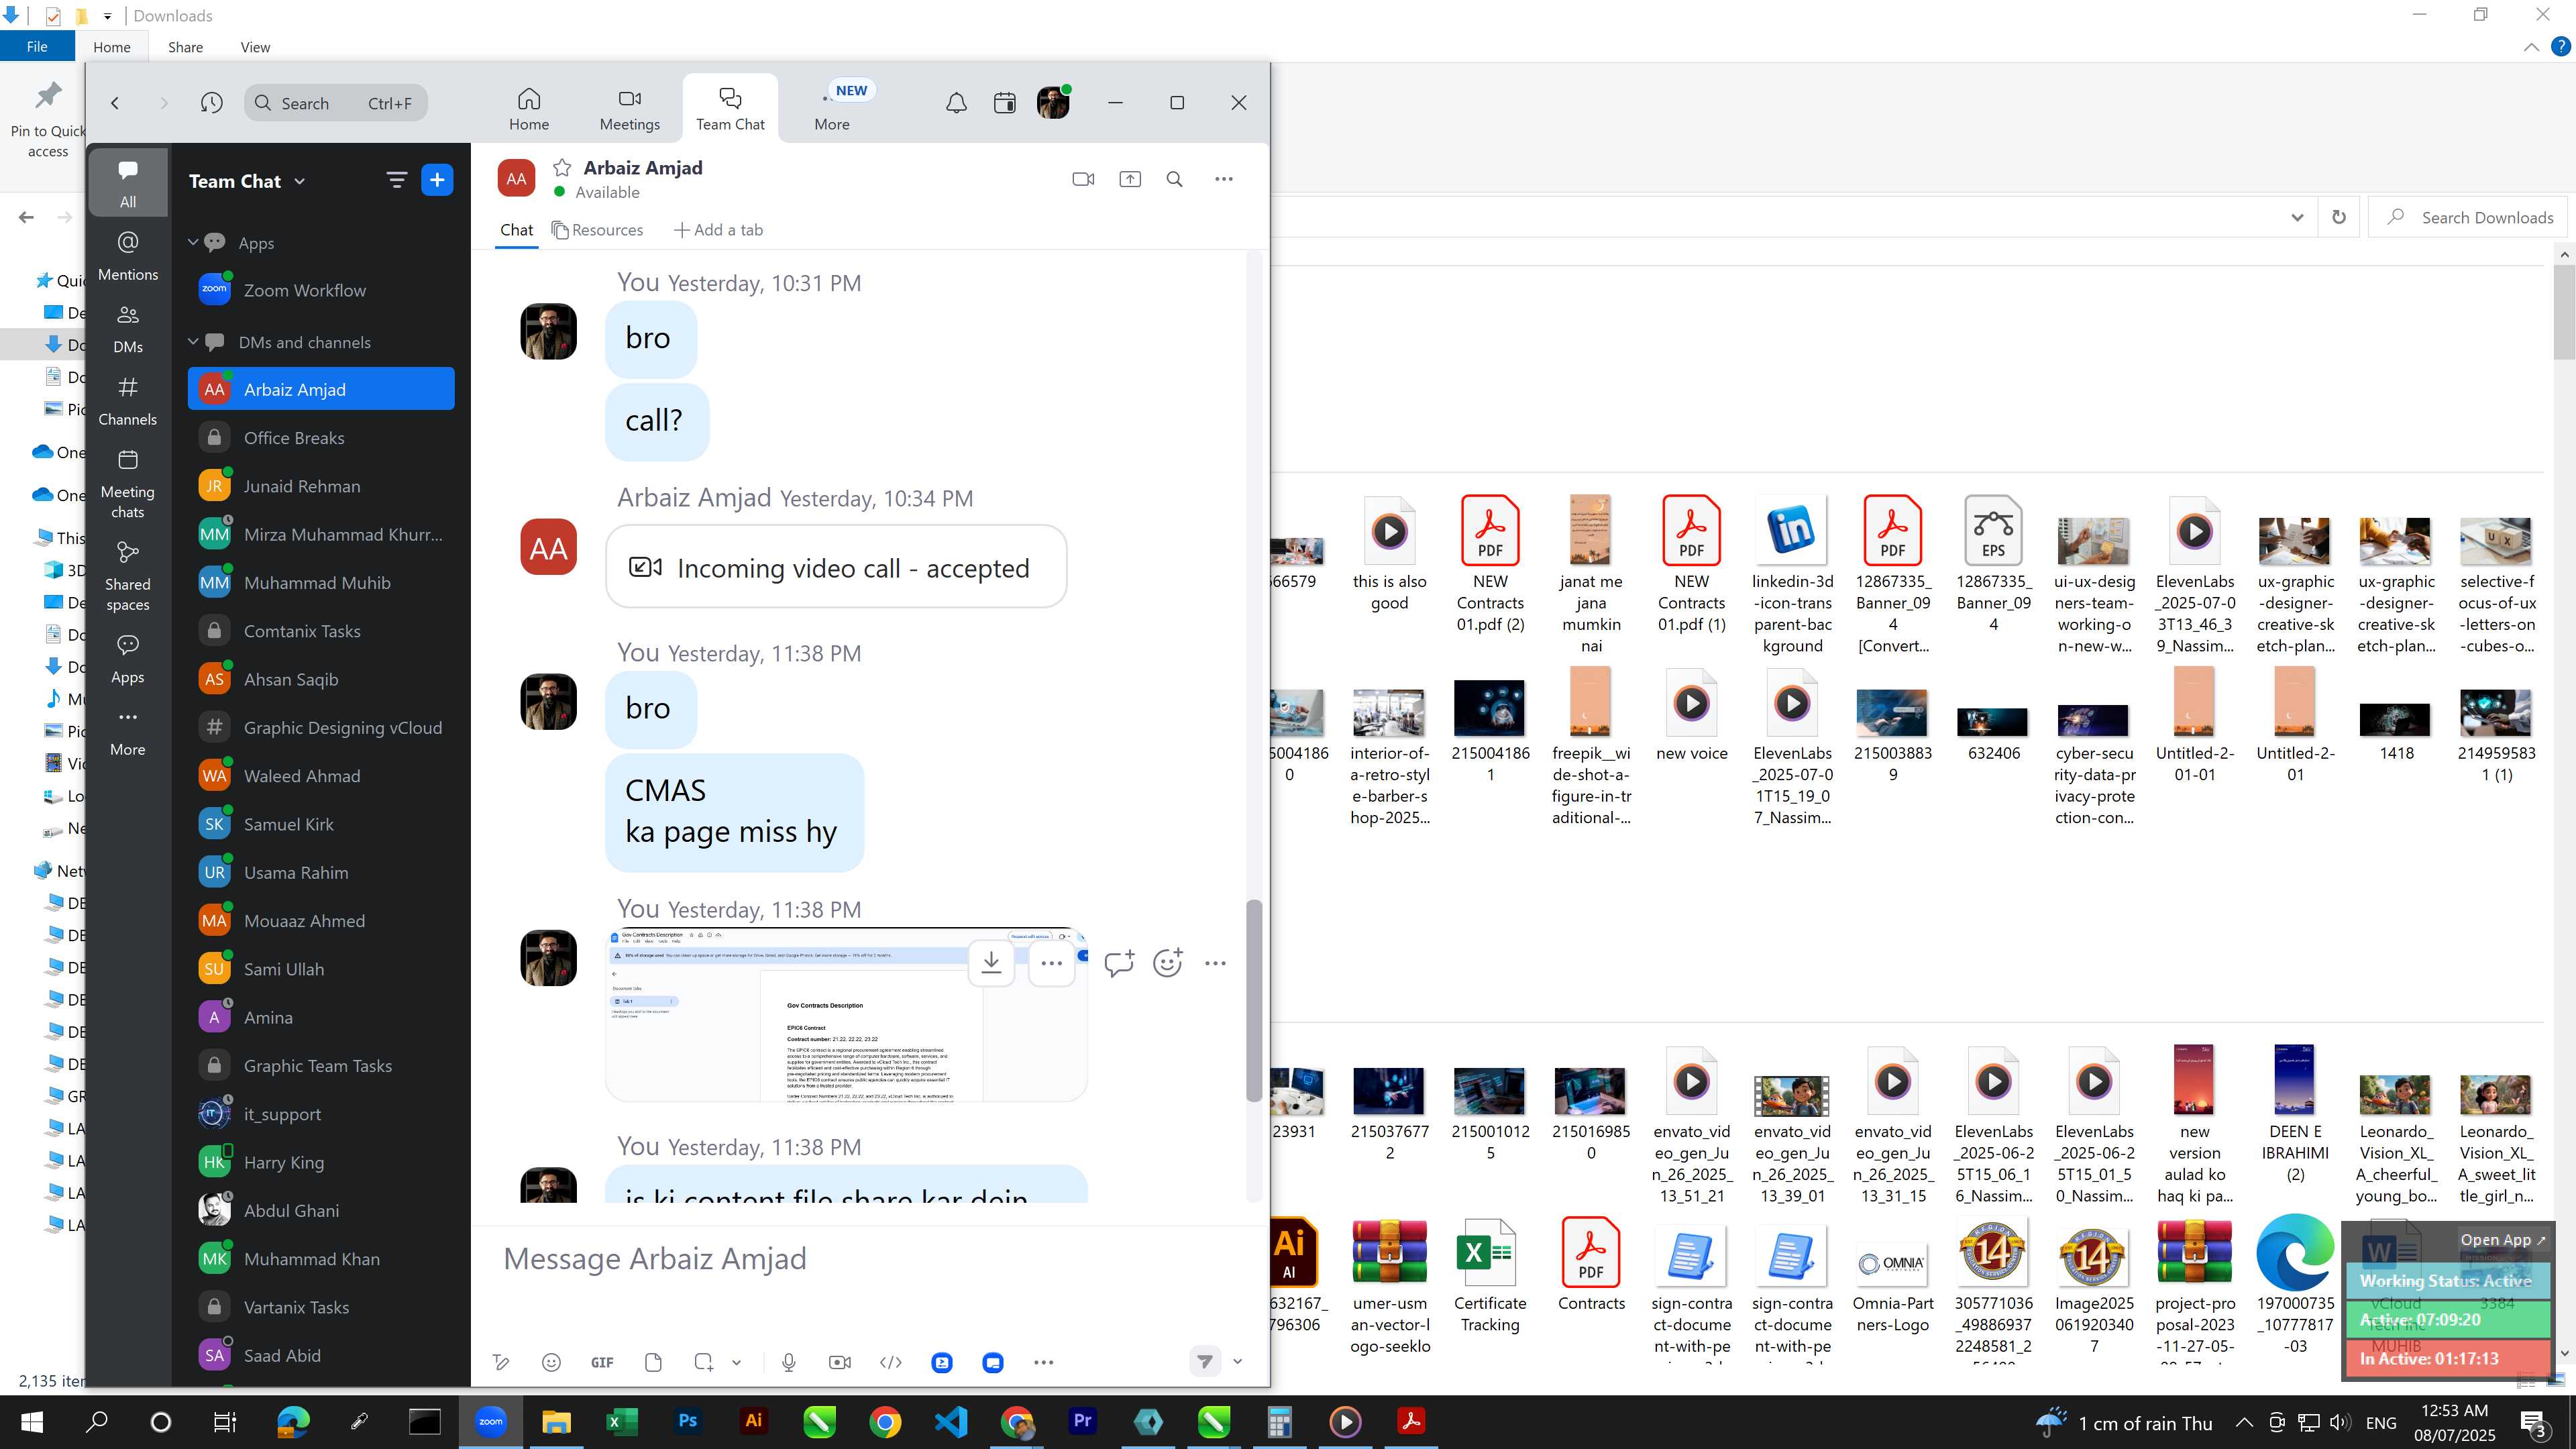The image size is (2576, 1449).
Task: Open the Zoom calendar icon
Action: [1005, 103]
